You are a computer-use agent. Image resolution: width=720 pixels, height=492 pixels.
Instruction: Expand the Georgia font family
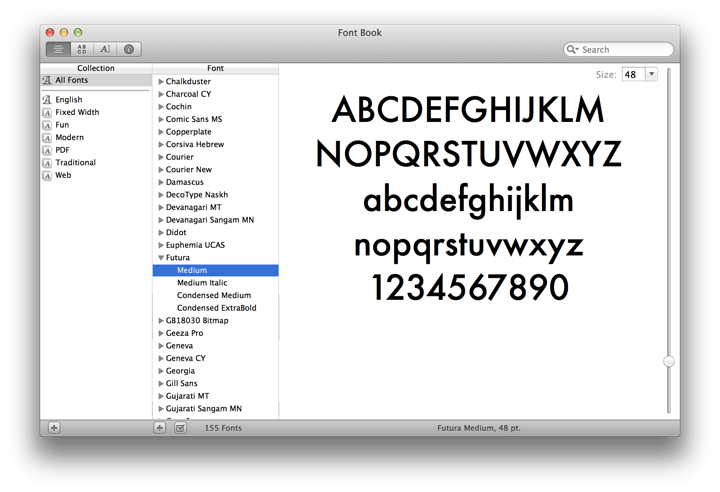pos(161,371)
